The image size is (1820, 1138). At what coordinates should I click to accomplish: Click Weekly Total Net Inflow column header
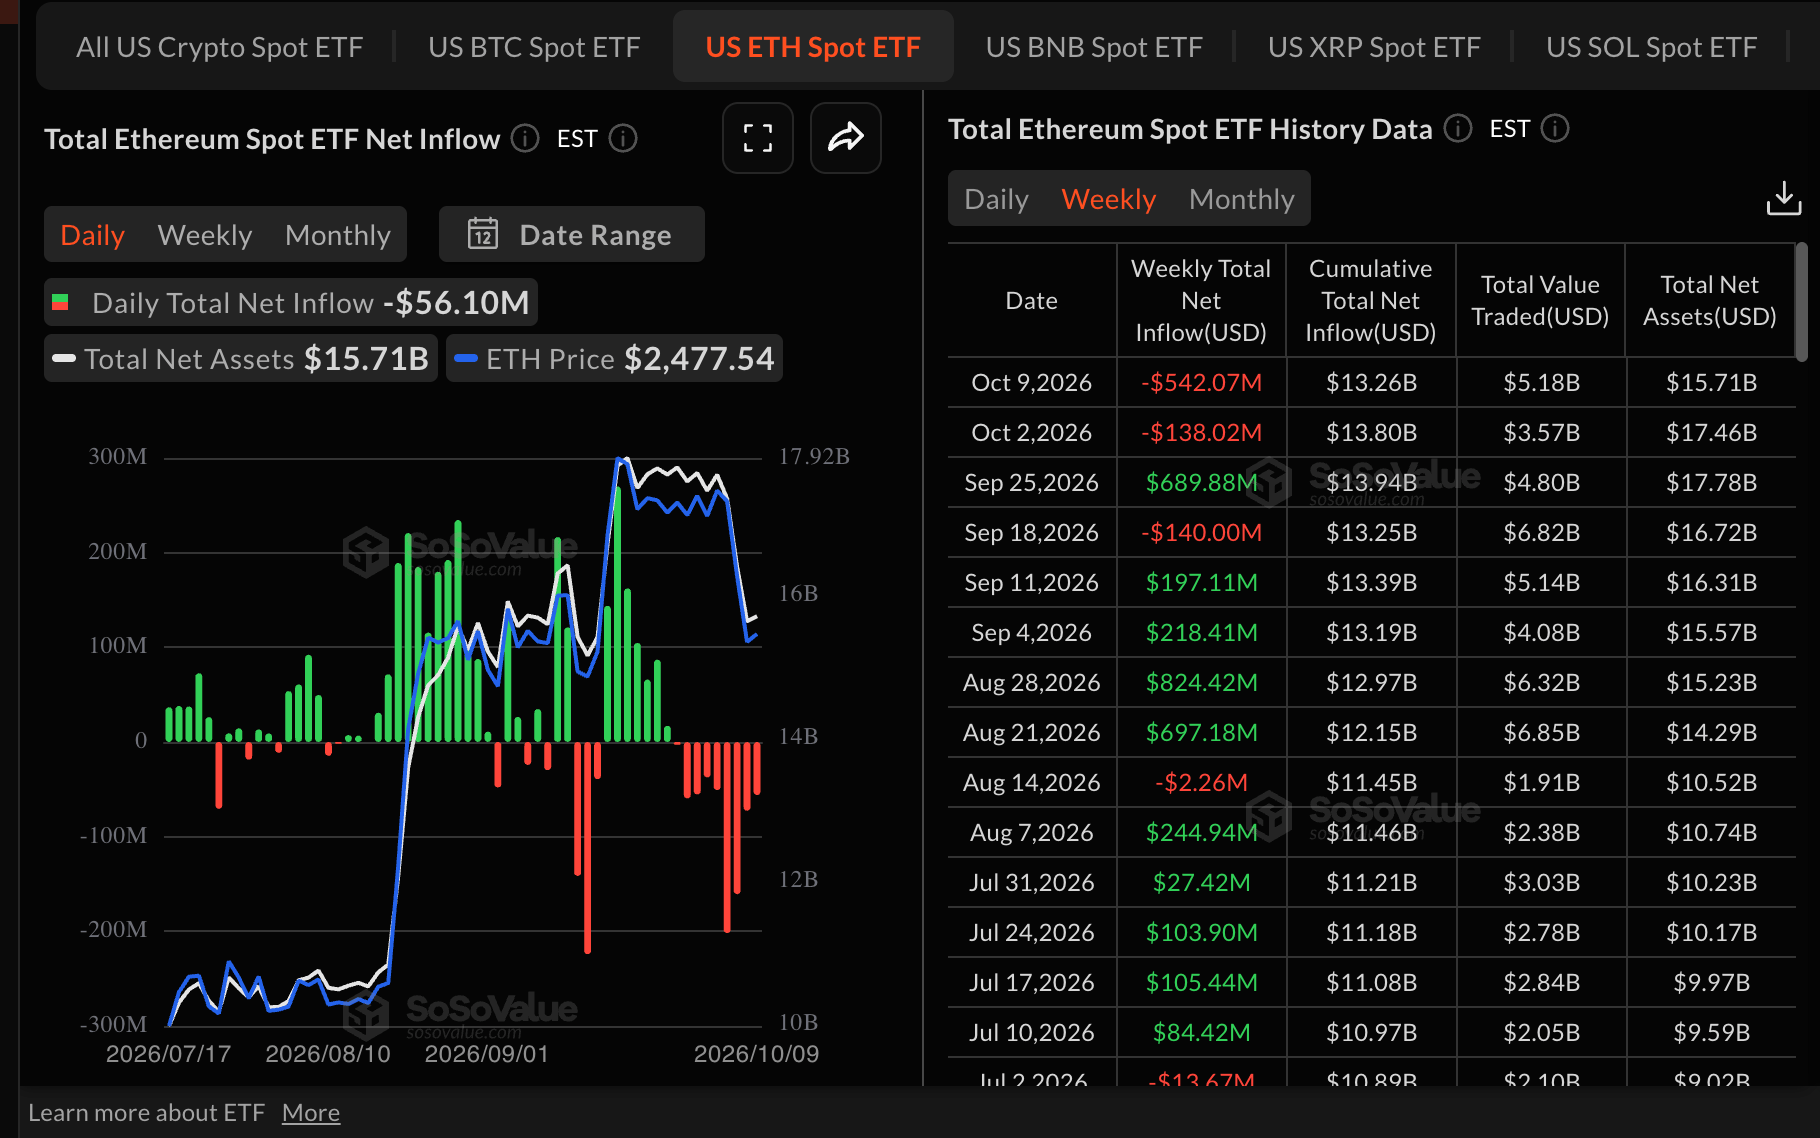click(x=1200, y=300)
